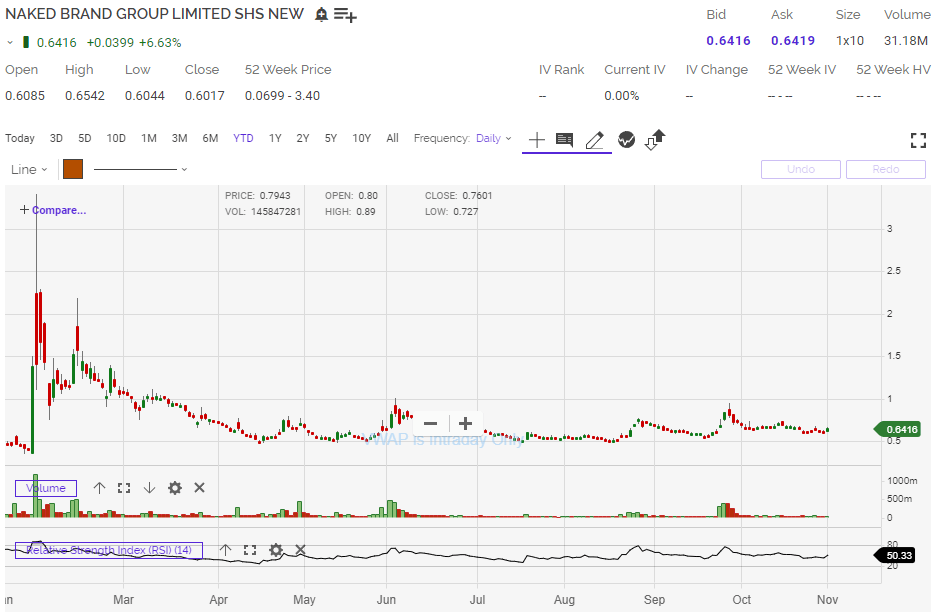Open the Volume panel settings gear
This screenshot has height=612, width=935.
(174, 488)
